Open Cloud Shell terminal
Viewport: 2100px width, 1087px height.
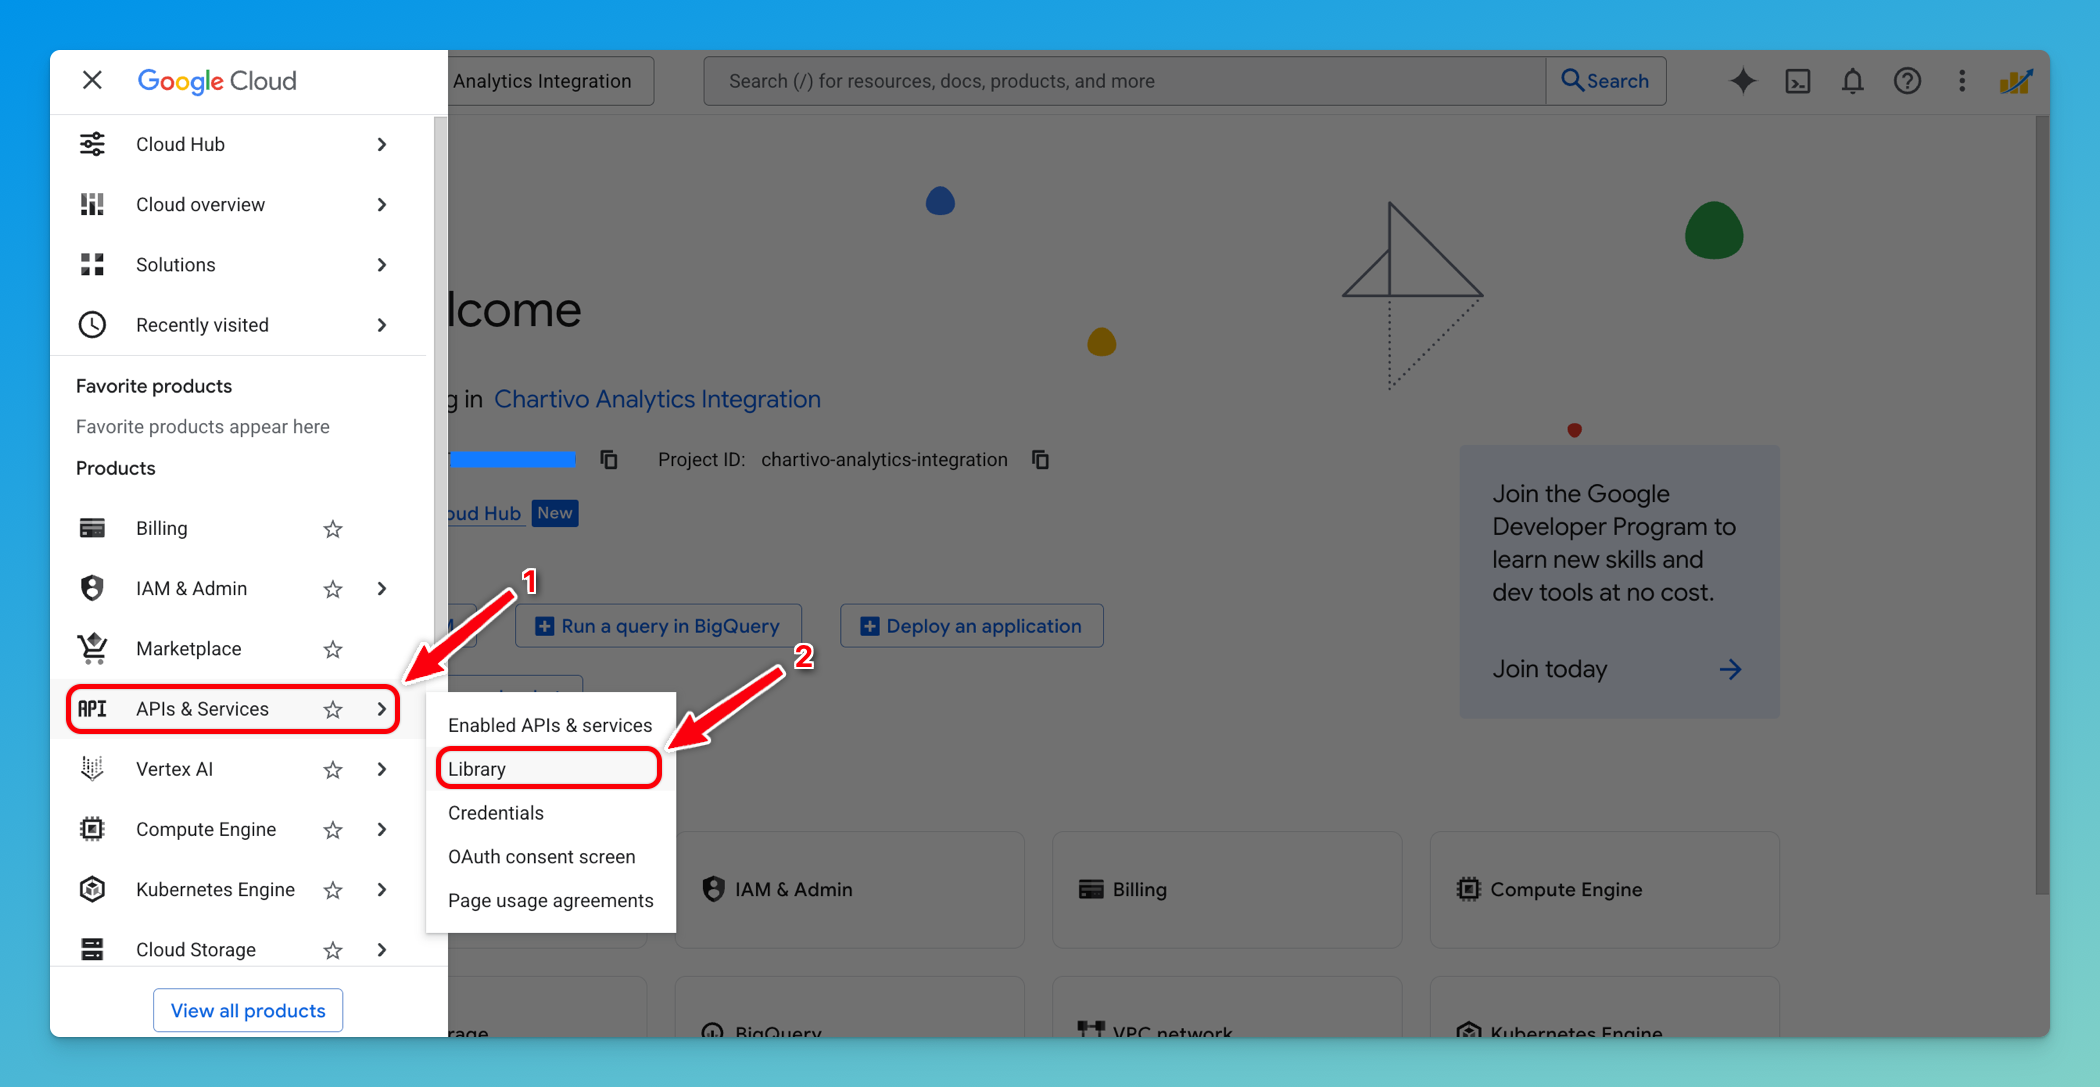click(x=1797, y=81)
